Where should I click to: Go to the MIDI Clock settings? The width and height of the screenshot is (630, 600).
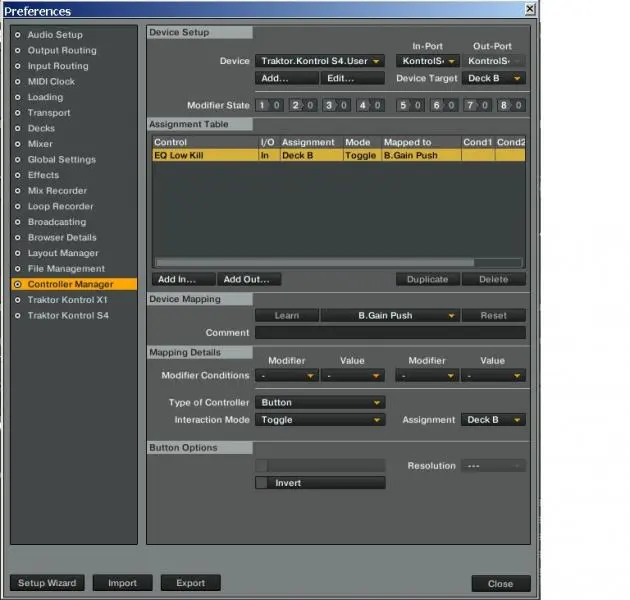pyautogui.click(x=50, y=82)
